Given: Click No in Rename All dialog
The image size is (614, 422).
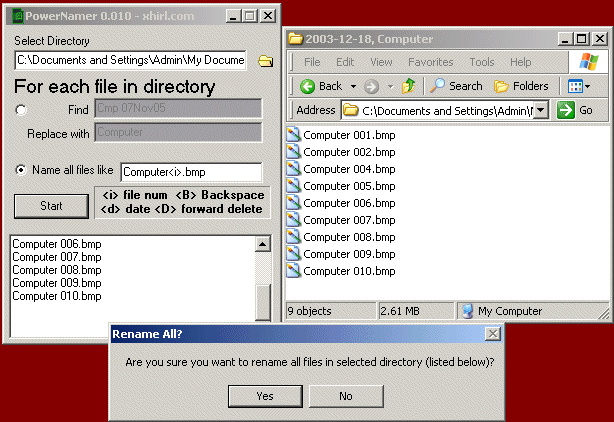Looking at the screenshot, I should tap(346, 396).
